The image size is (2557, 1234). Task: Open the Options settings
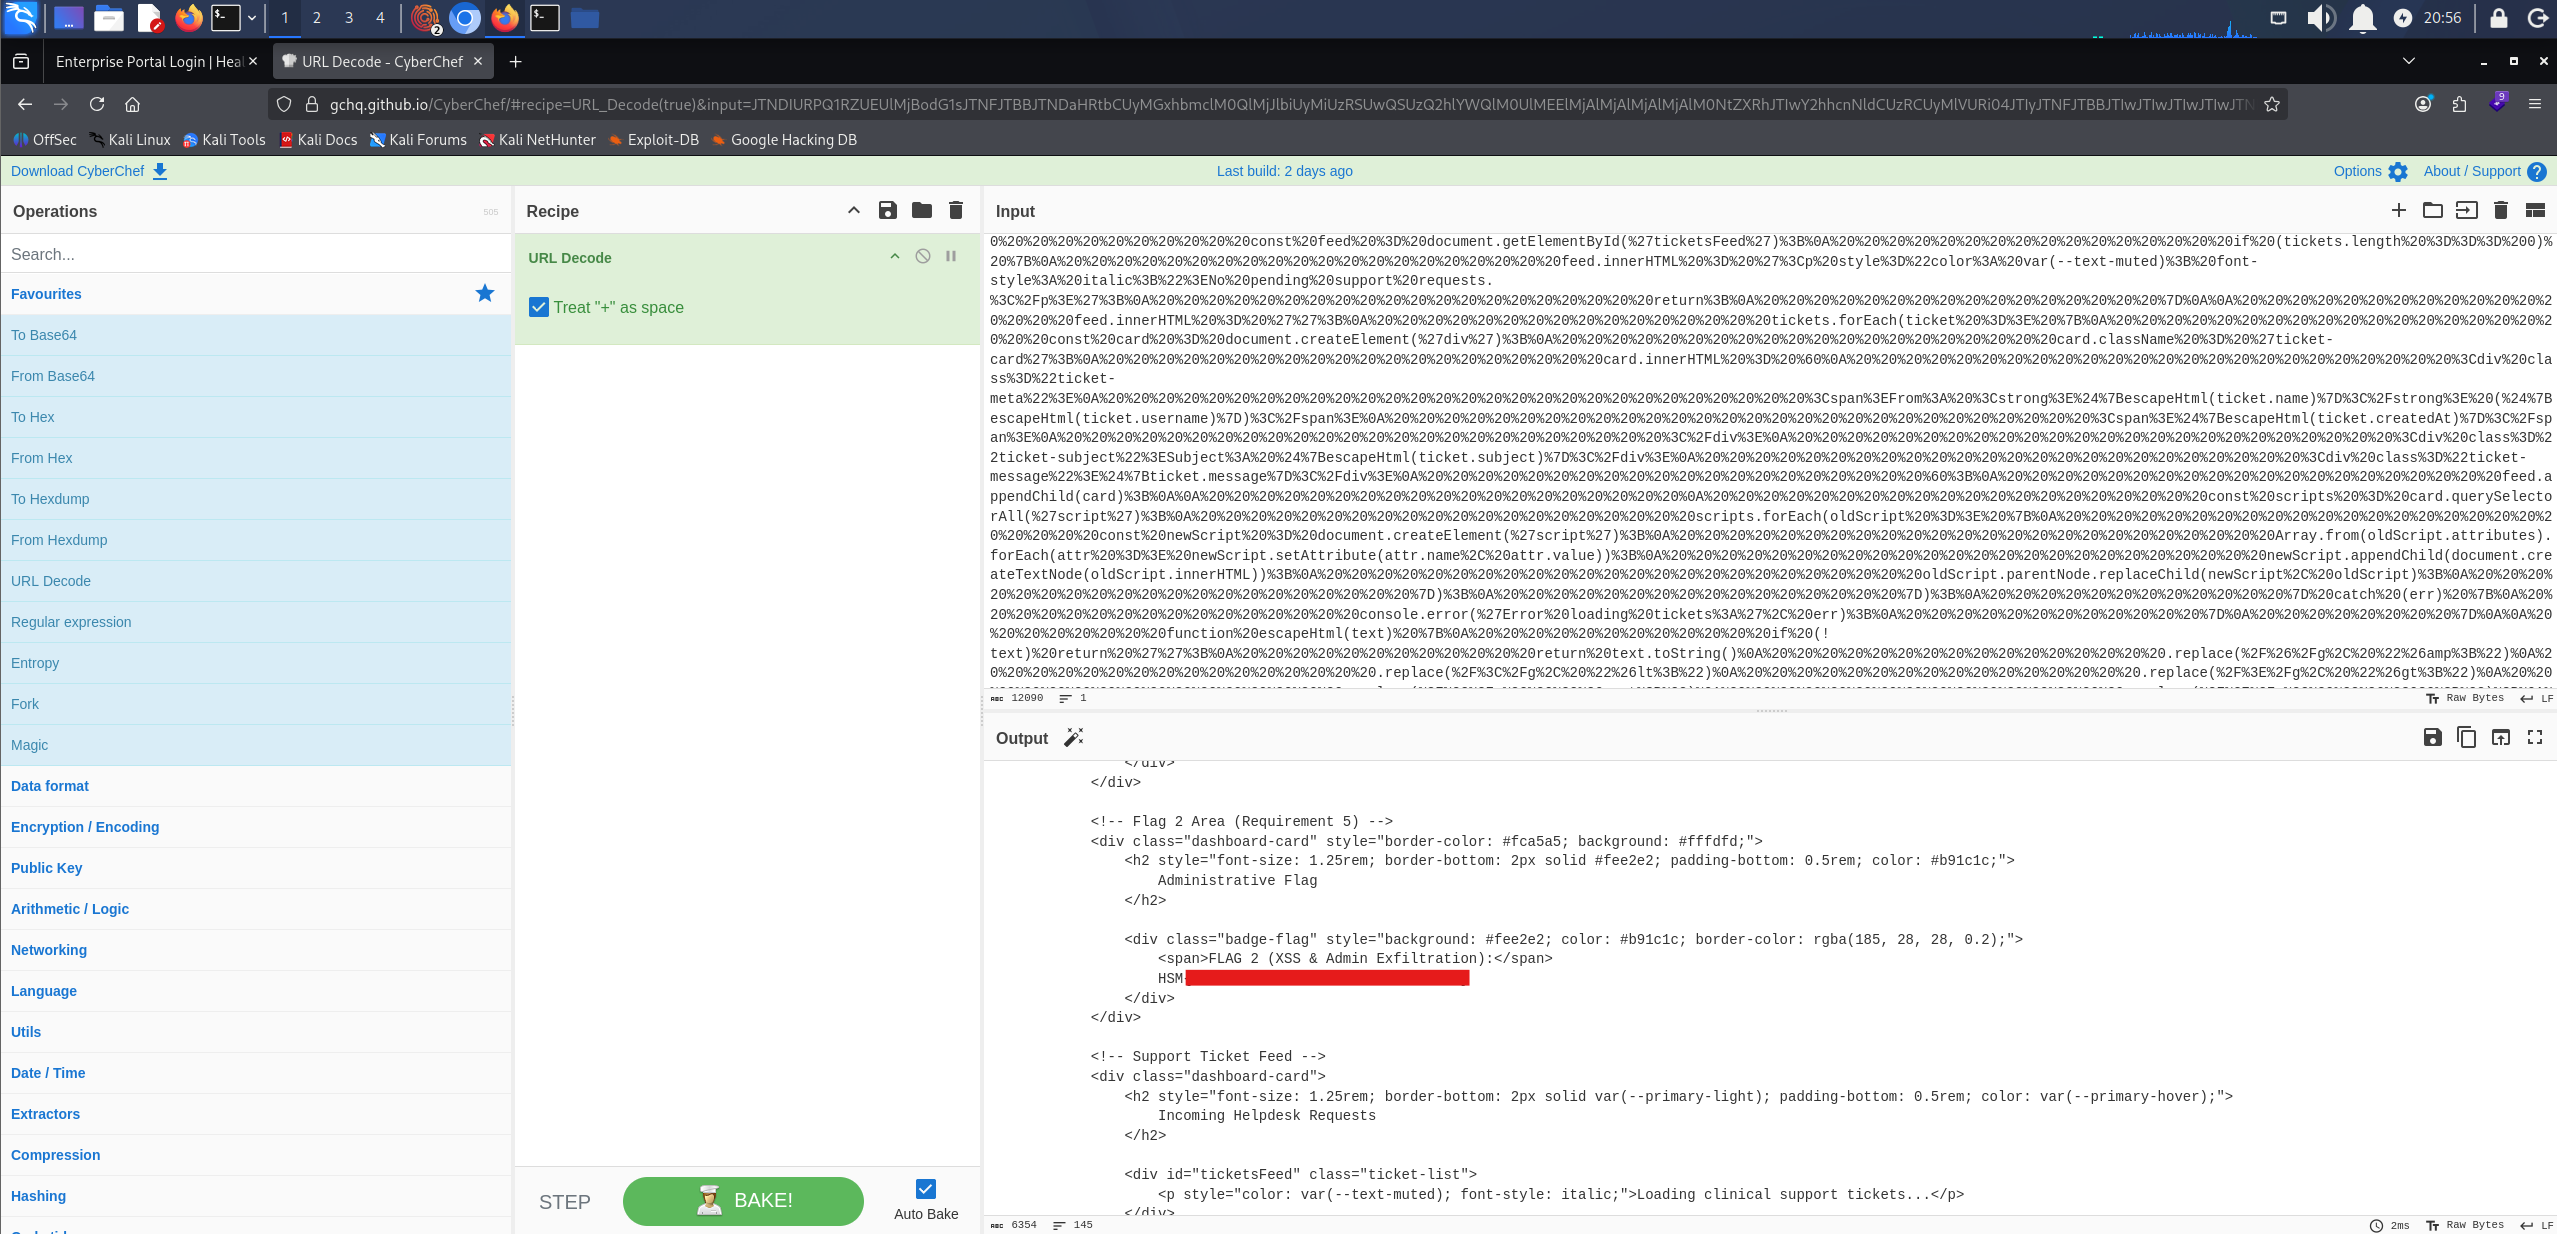[2370, 171]
